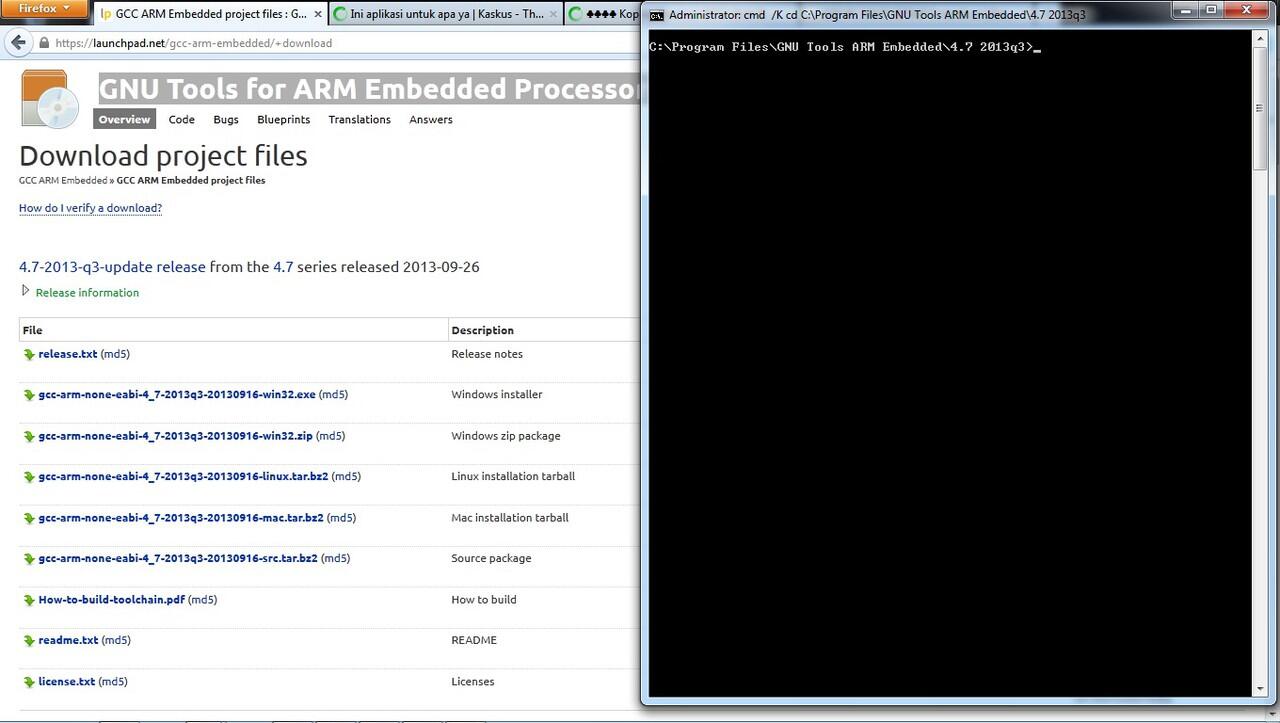Click the download arrow icon beside win32.zip
This screenshot has width=1280, height=723.
pyautogui.click(x=29, y=436)
